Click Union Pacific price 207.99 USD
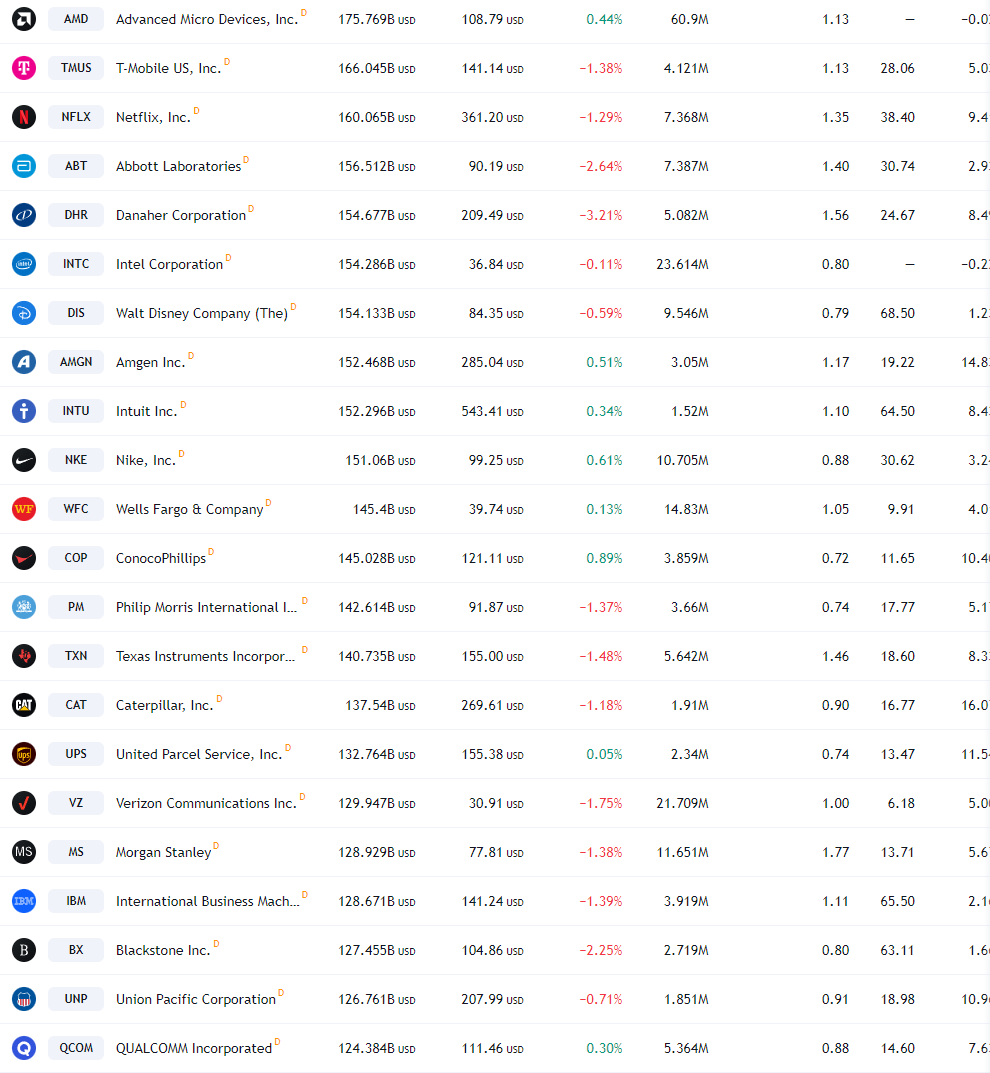990x1073 pixels. point(493,999)
